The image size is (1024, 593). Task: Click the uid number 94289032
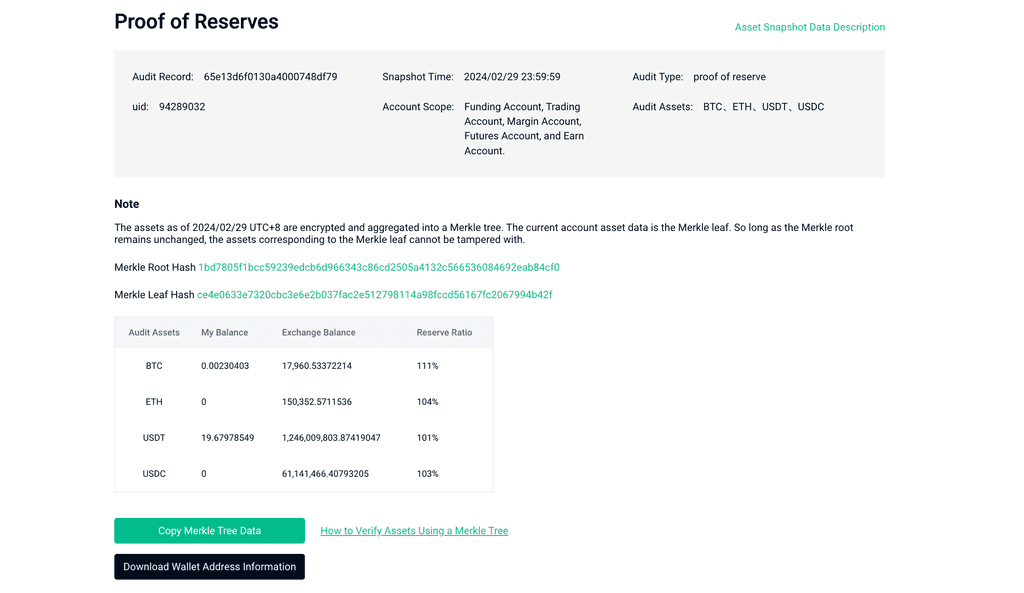coord(182,106)
